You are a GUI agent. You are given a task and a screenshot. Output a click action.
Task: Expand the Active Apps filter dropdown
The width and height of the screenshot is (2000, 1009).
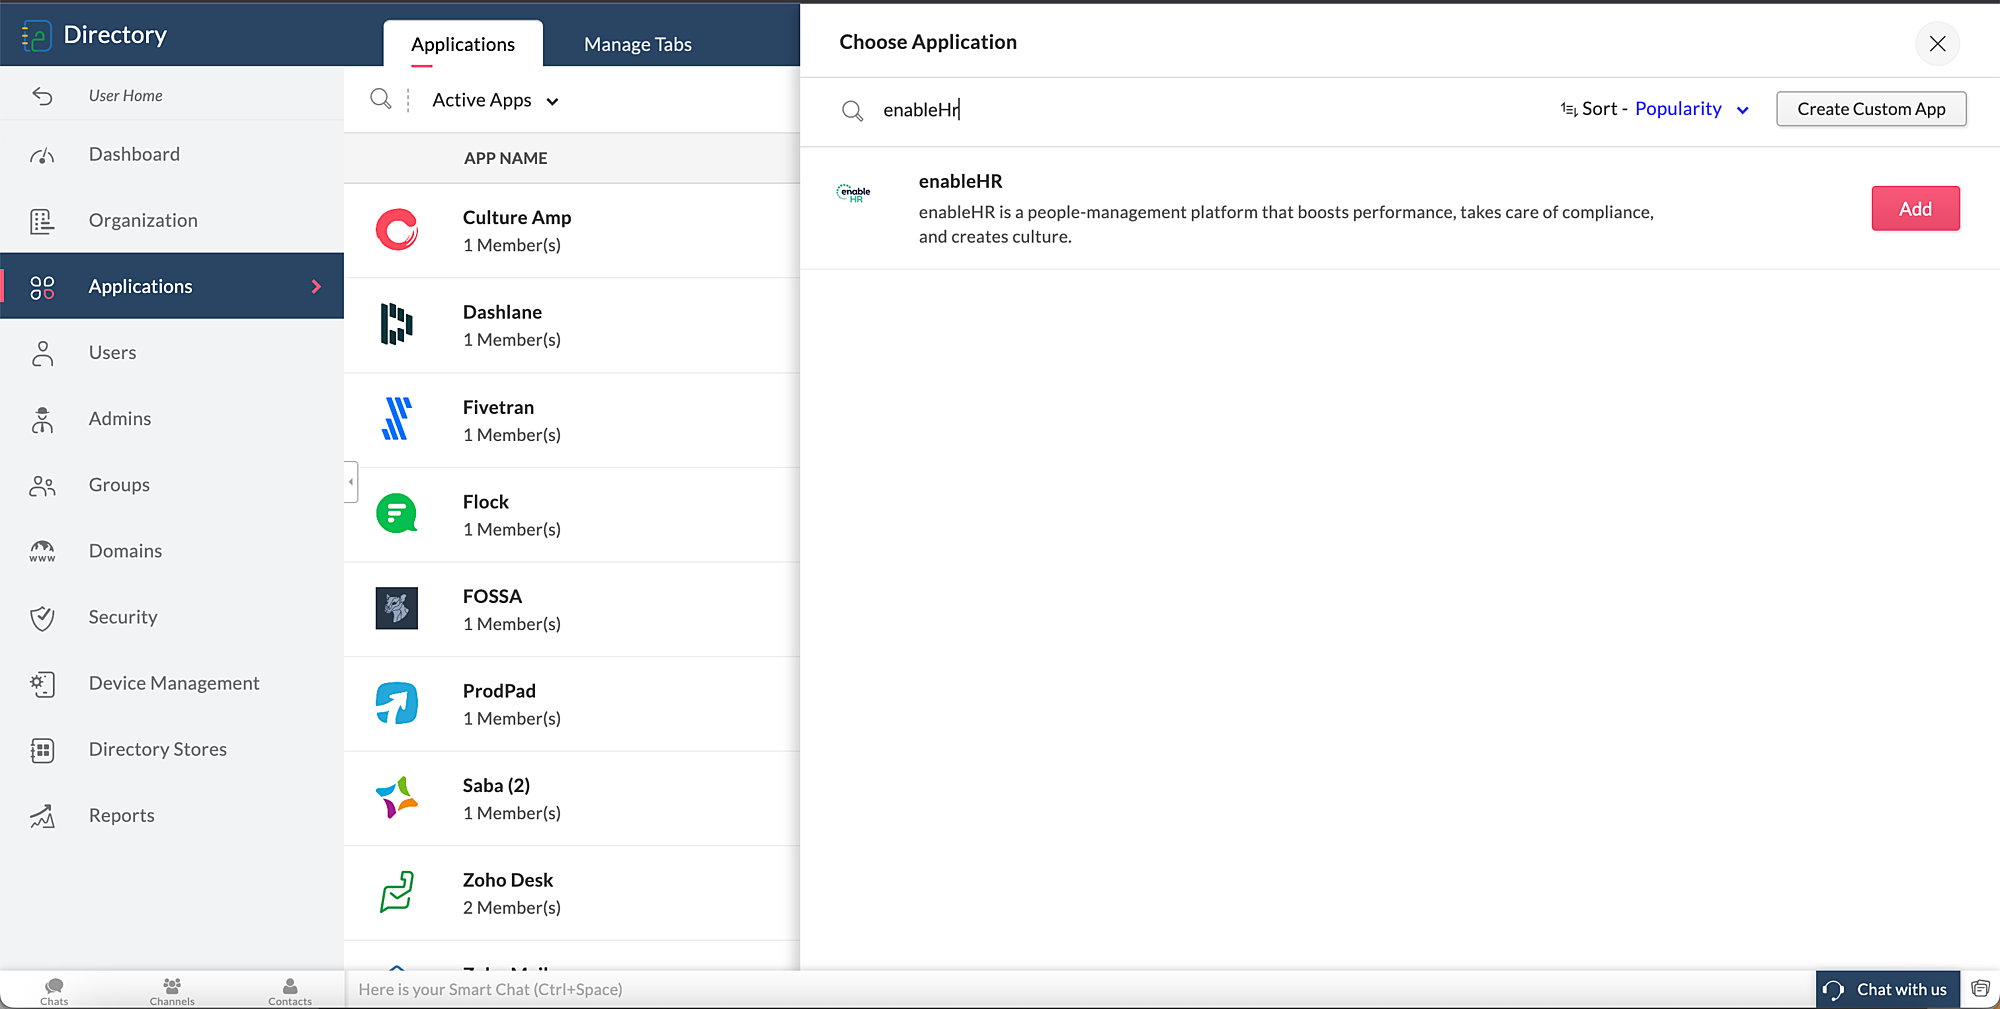click(495, 100)
